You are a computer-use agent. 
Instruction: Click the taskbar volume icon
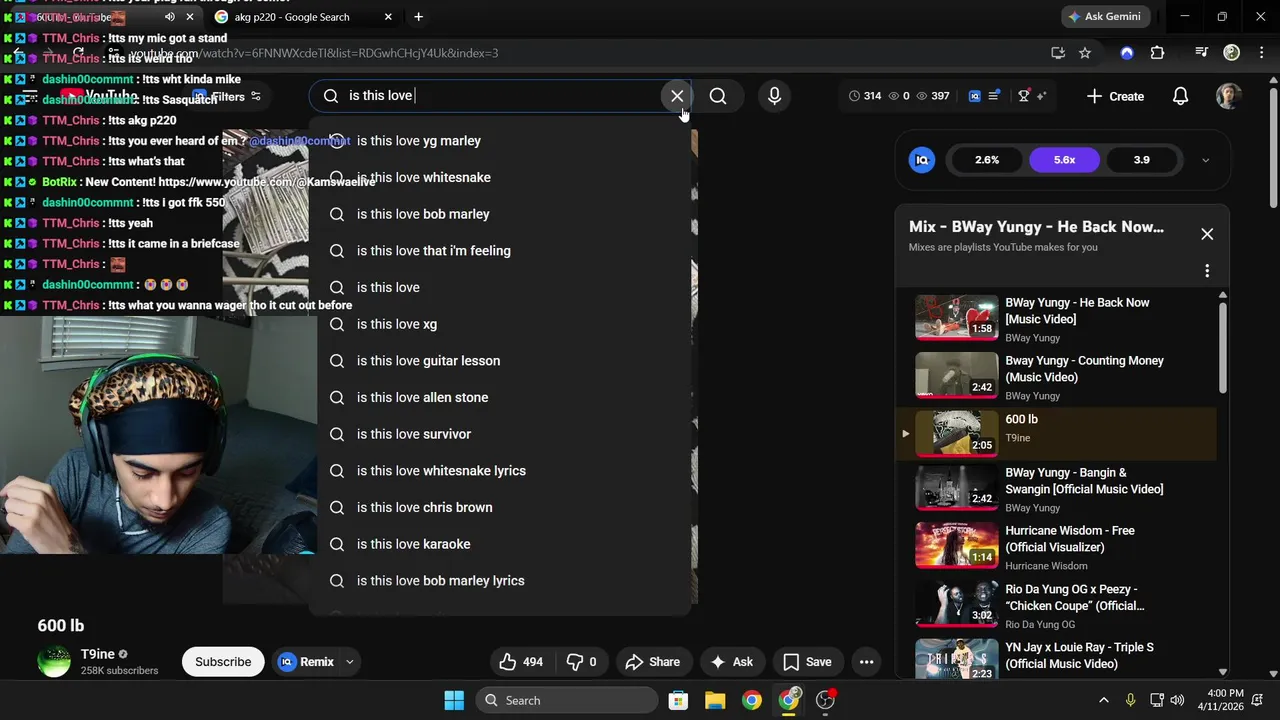point(1177,700)
